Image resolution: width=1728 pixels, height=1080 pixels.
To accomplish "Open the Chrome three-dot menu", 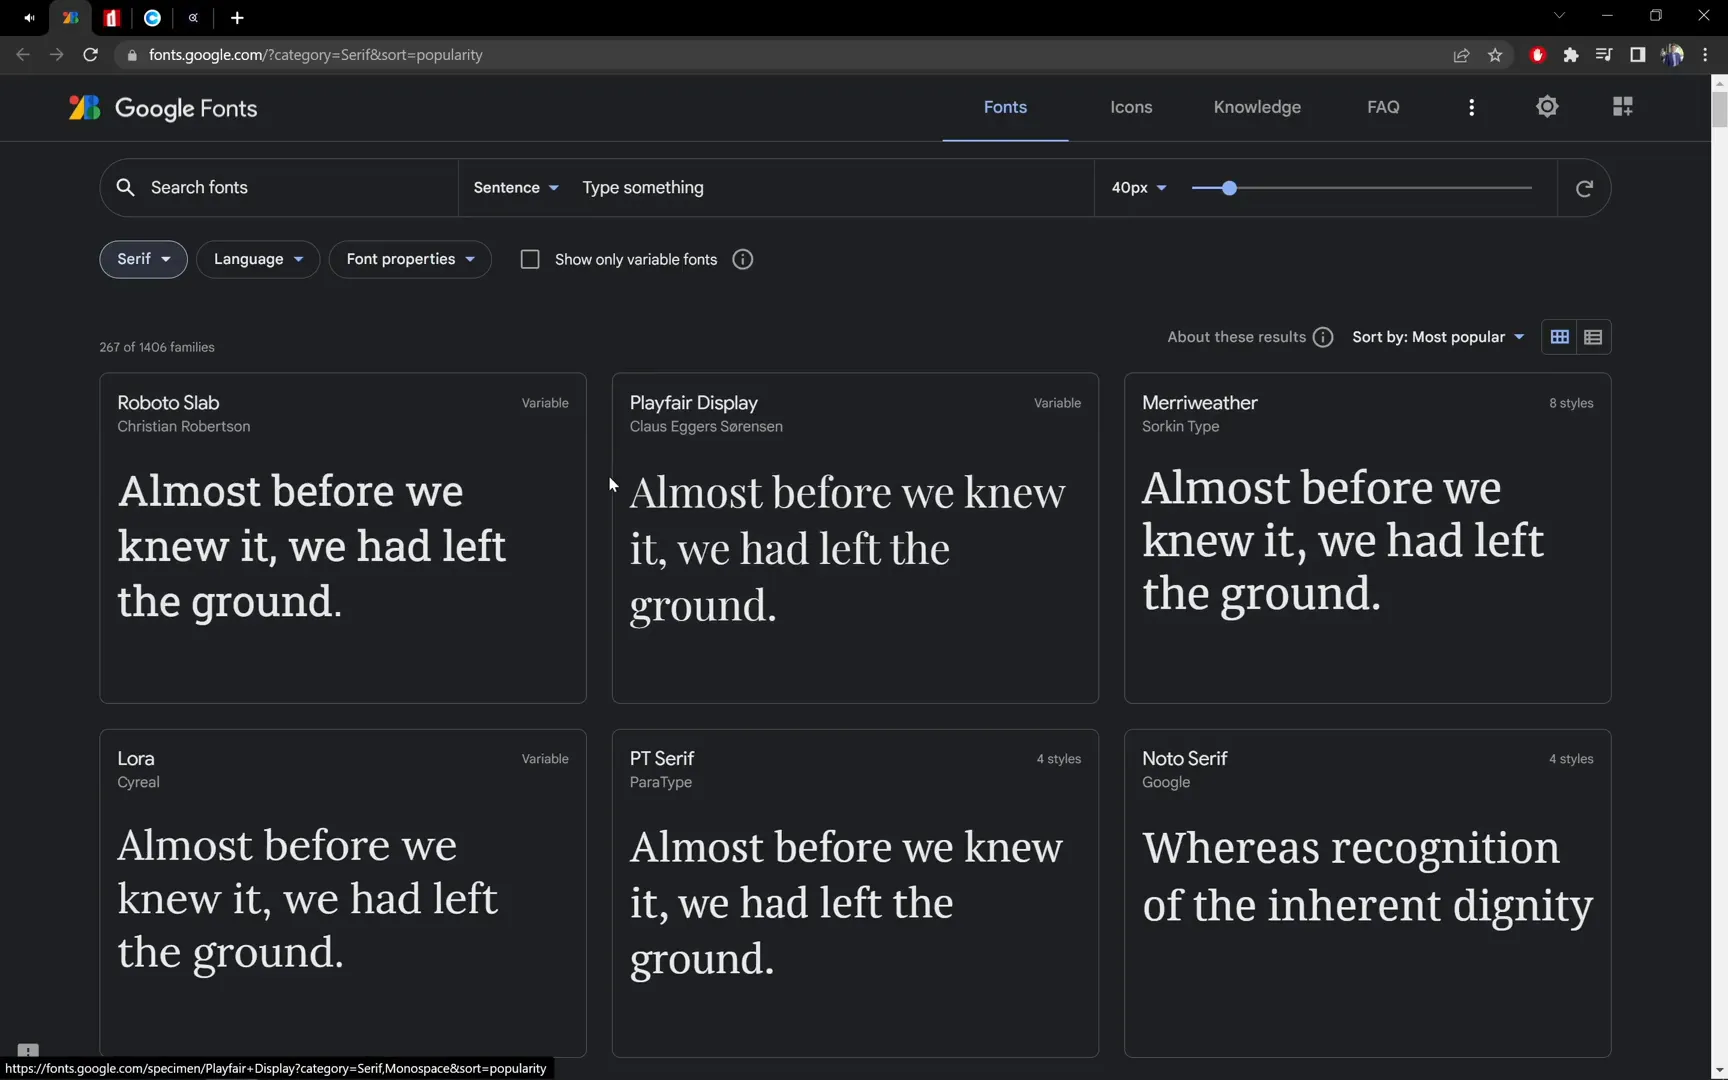I will (1705, 55).
